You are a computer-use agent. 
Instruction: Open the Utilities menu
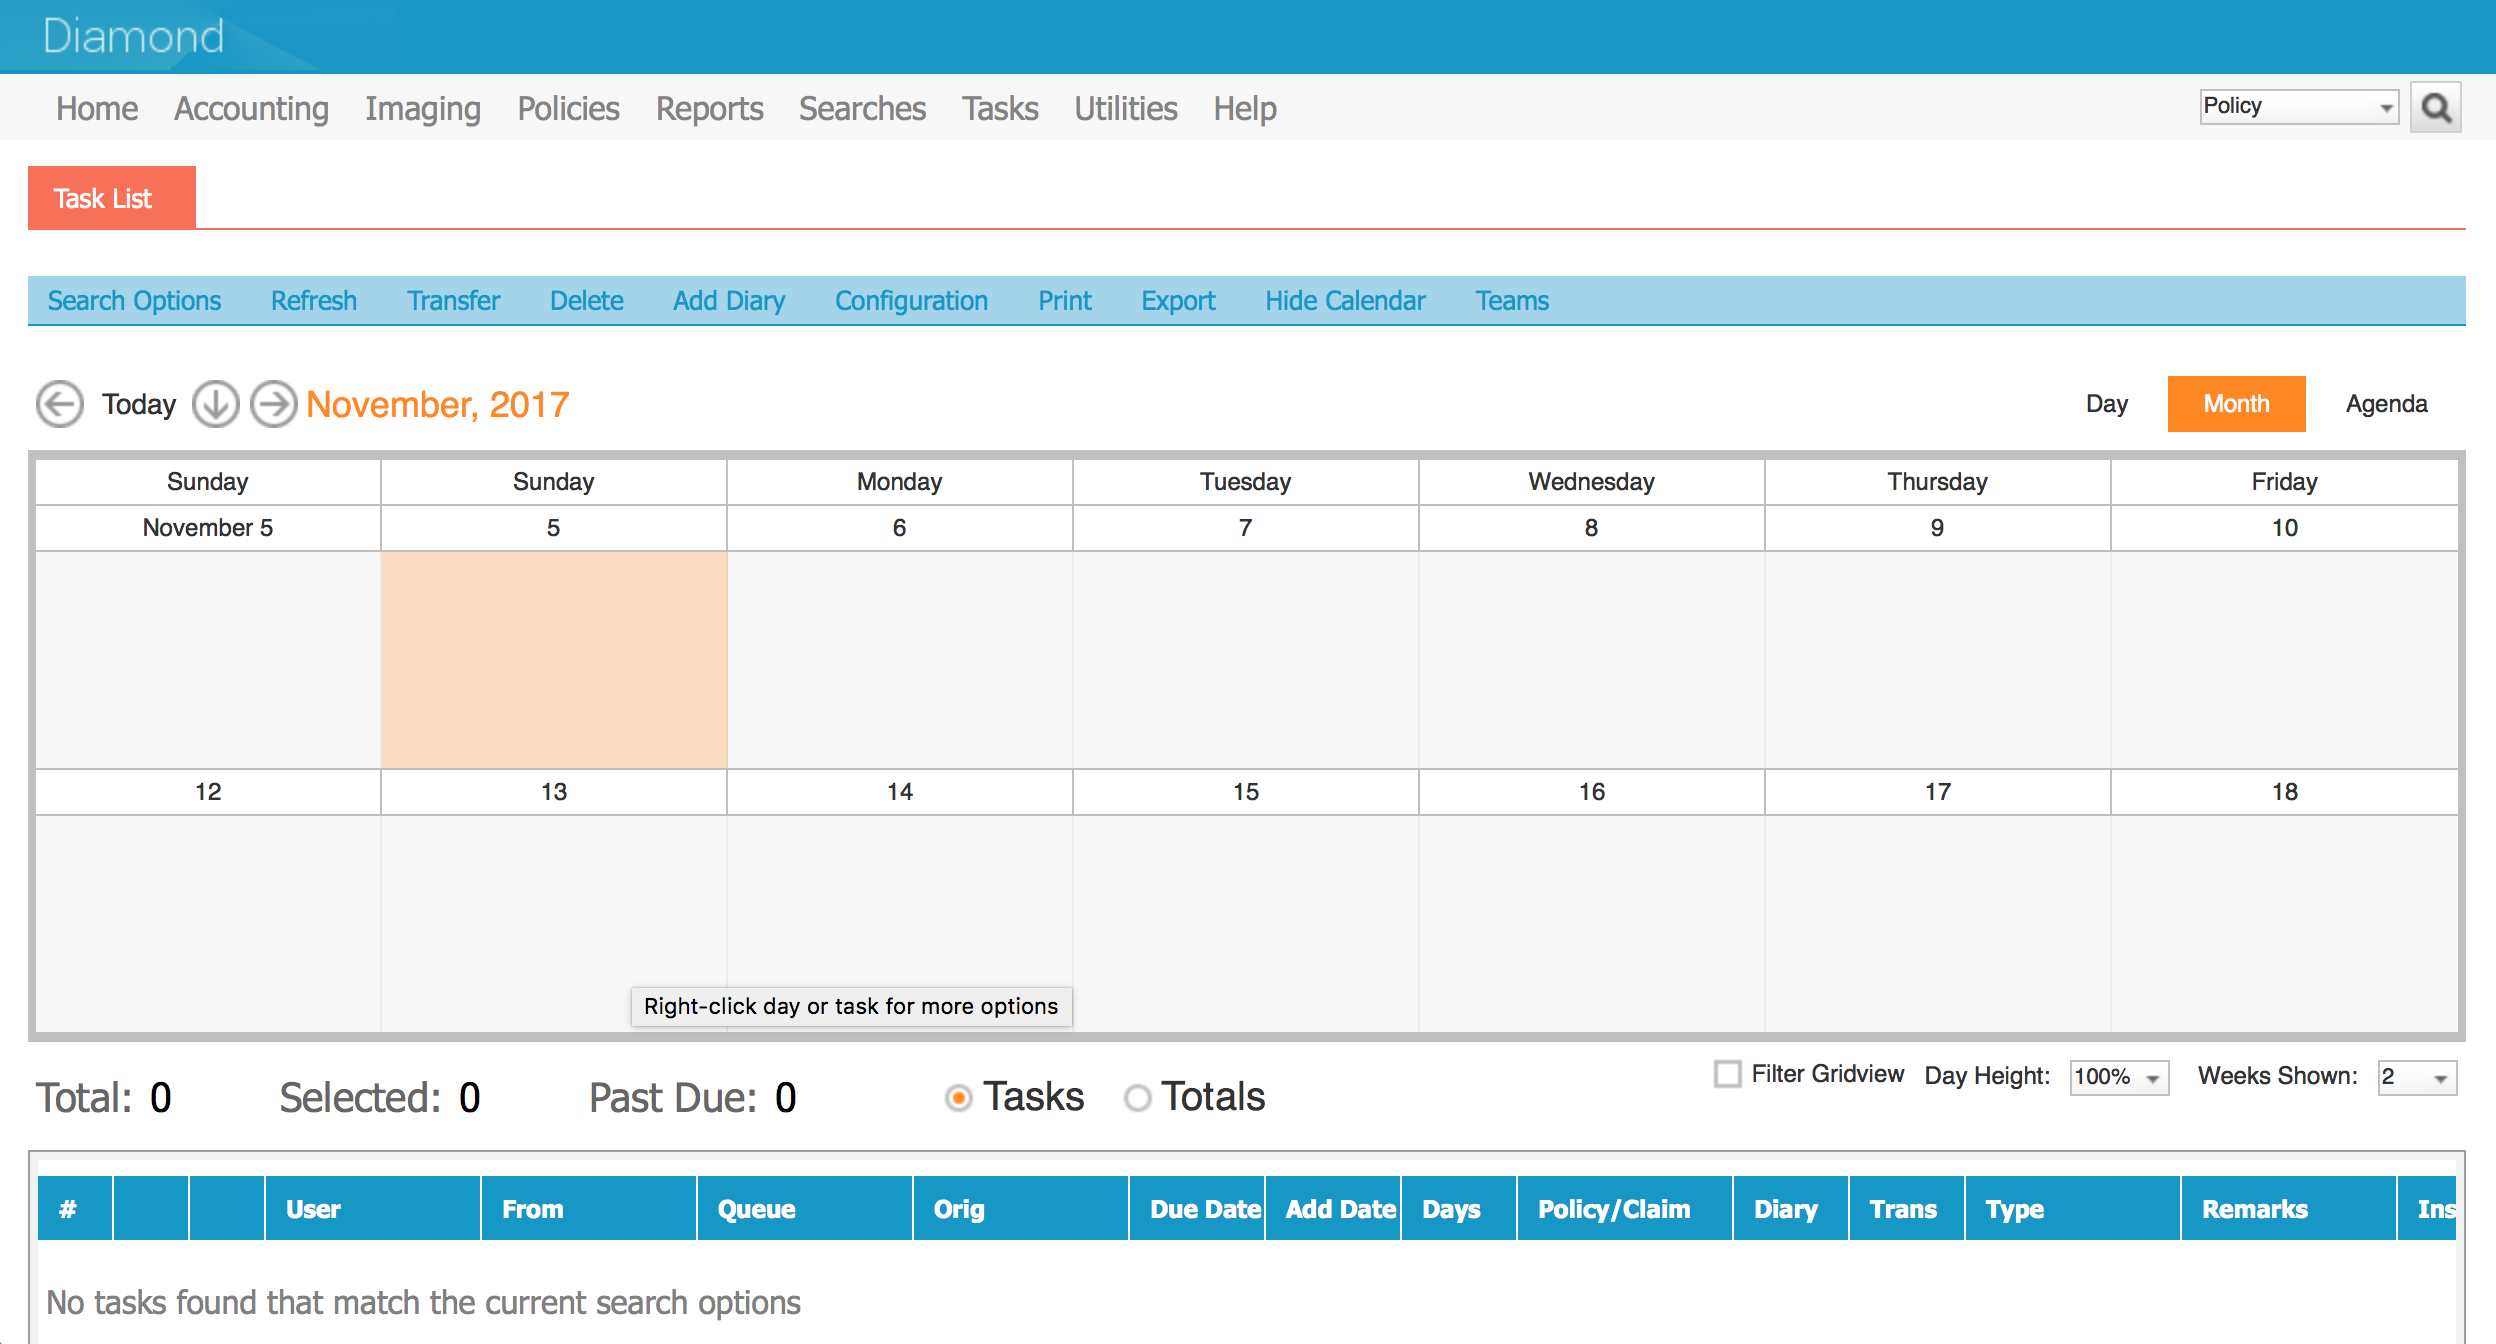pos(1125,108)
